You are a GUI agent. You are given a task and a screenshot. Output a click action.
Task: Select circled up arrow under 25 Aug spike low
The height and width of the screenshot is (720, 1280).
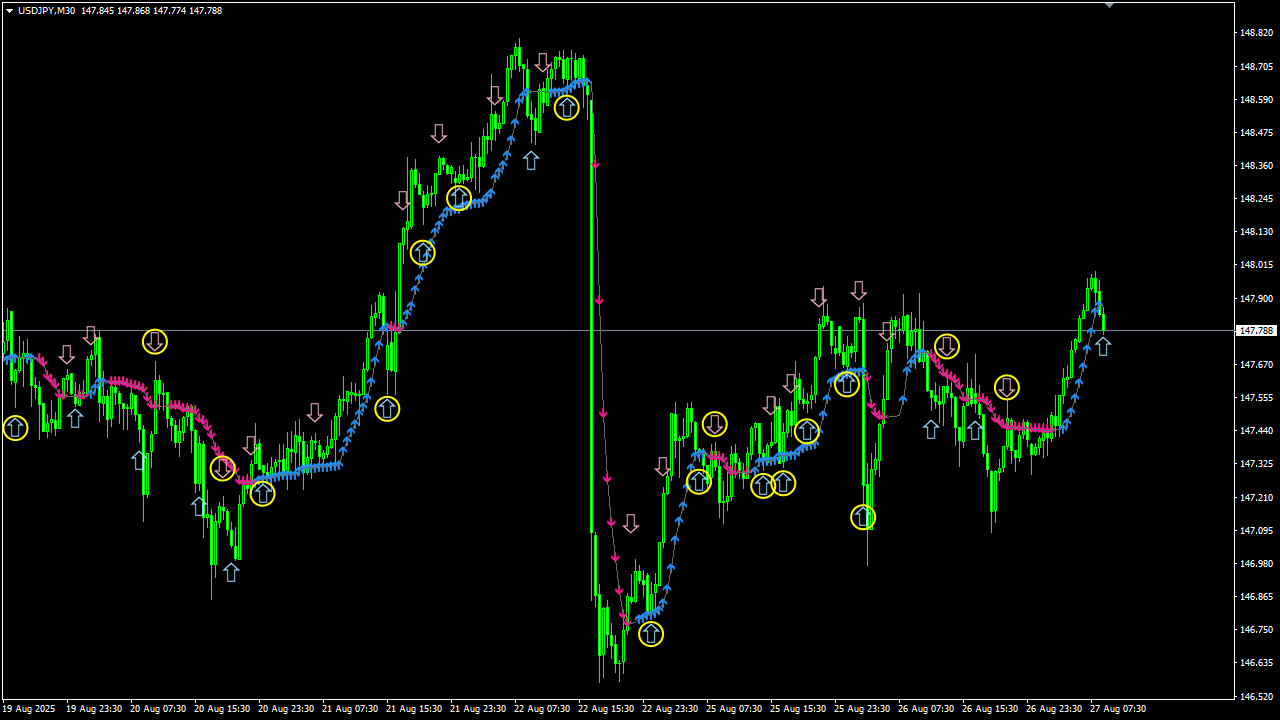point(863,517)
